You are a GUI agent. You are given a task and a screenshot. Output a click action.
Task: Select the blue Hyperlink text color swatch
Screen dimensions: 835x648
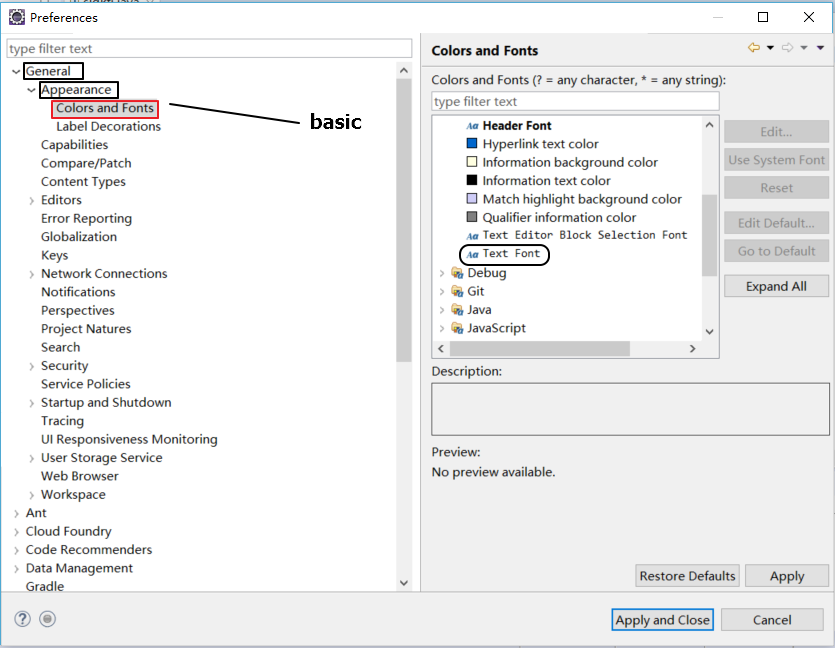[x=472, y=144]
